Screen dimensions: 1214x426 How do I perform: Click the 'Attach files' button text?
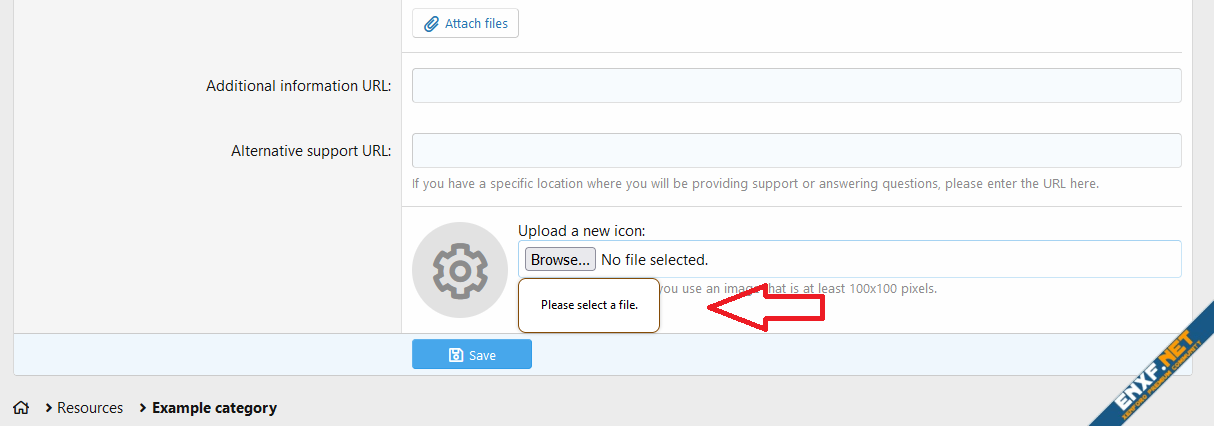click(x=476, y=23)
